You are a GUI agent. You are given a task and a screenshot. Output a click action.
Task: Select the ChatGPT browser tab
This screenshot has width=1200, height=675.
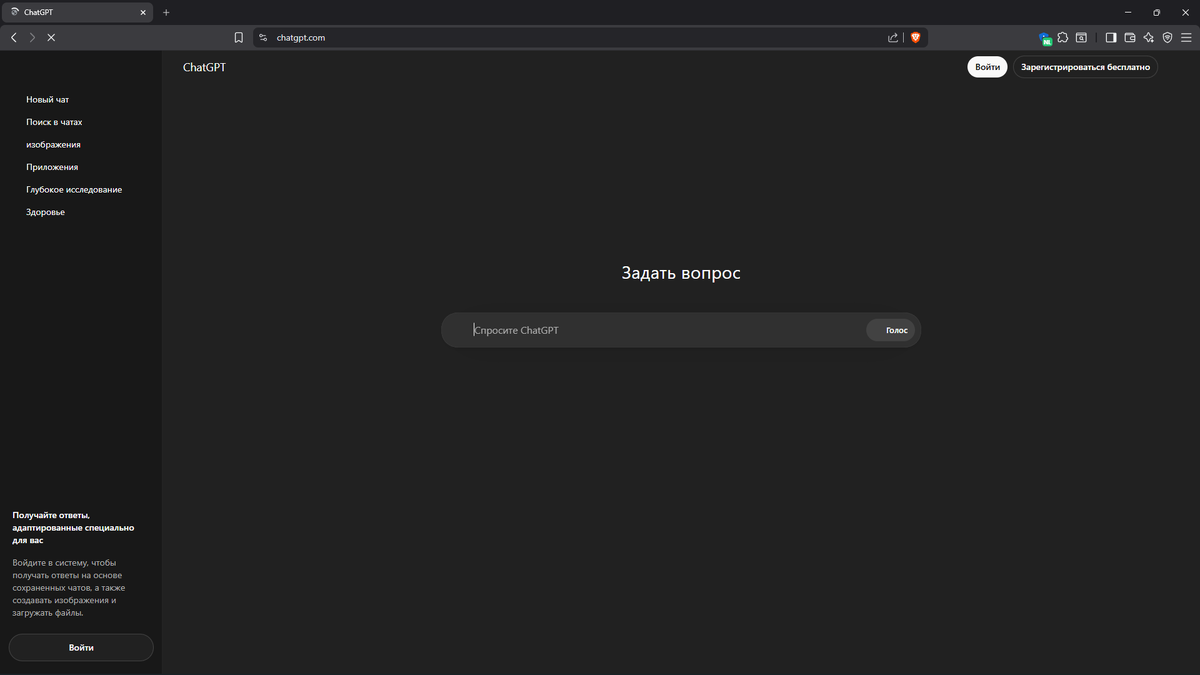click(78, 12)
